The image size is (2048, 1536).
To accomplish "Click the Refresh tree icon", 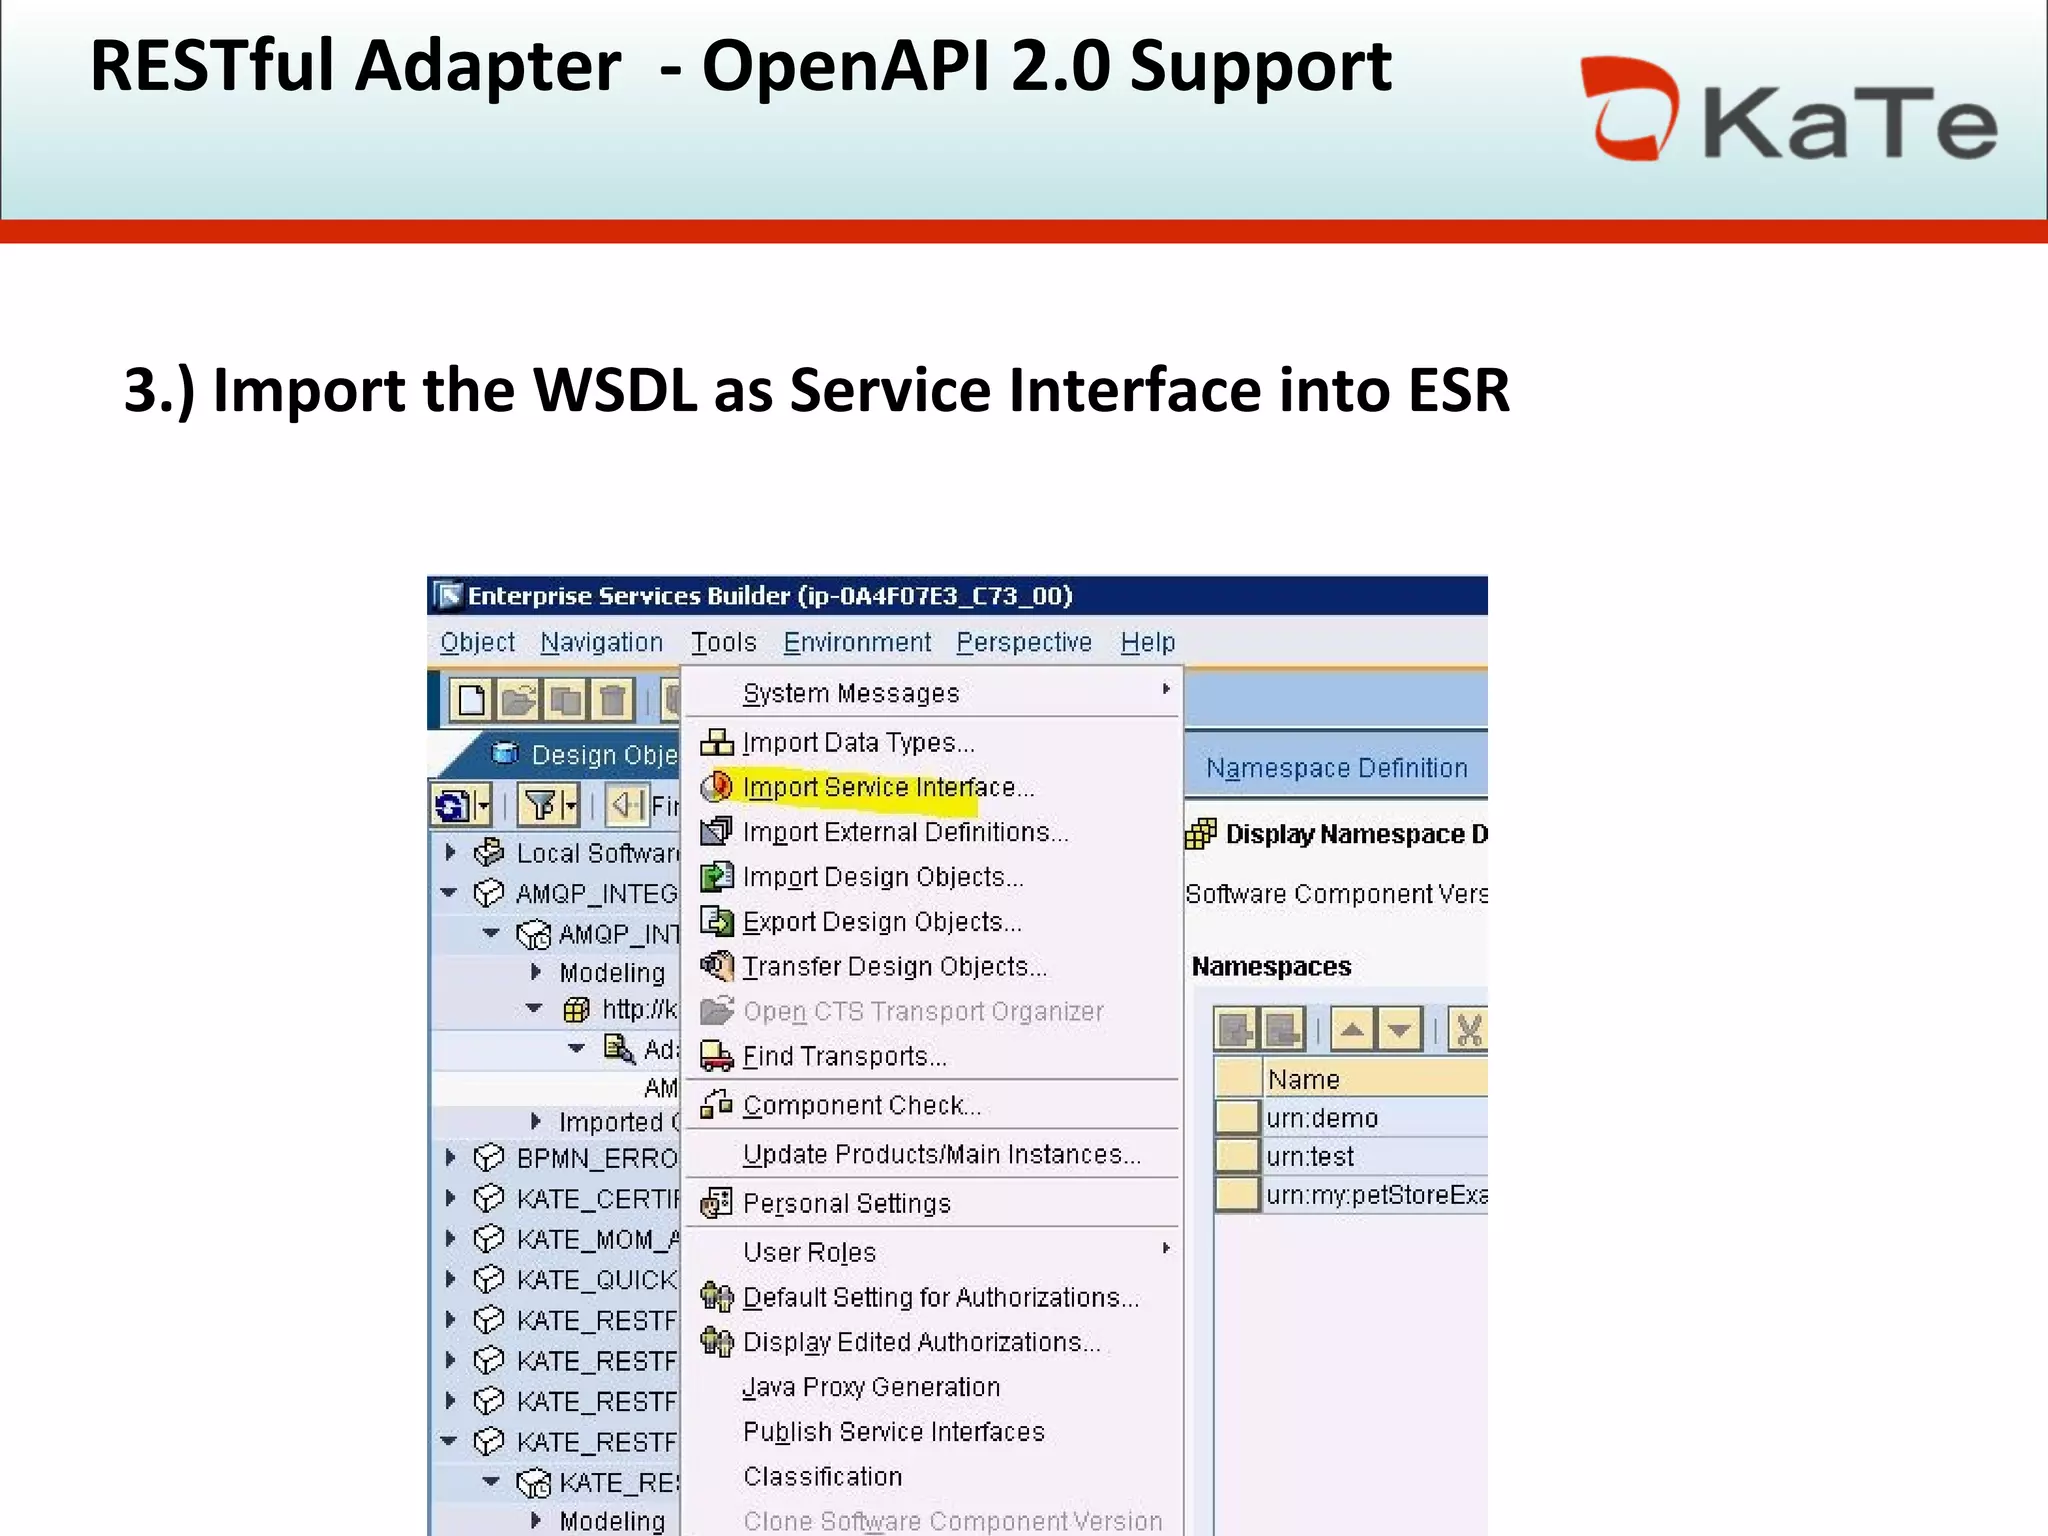I will 452,805.
